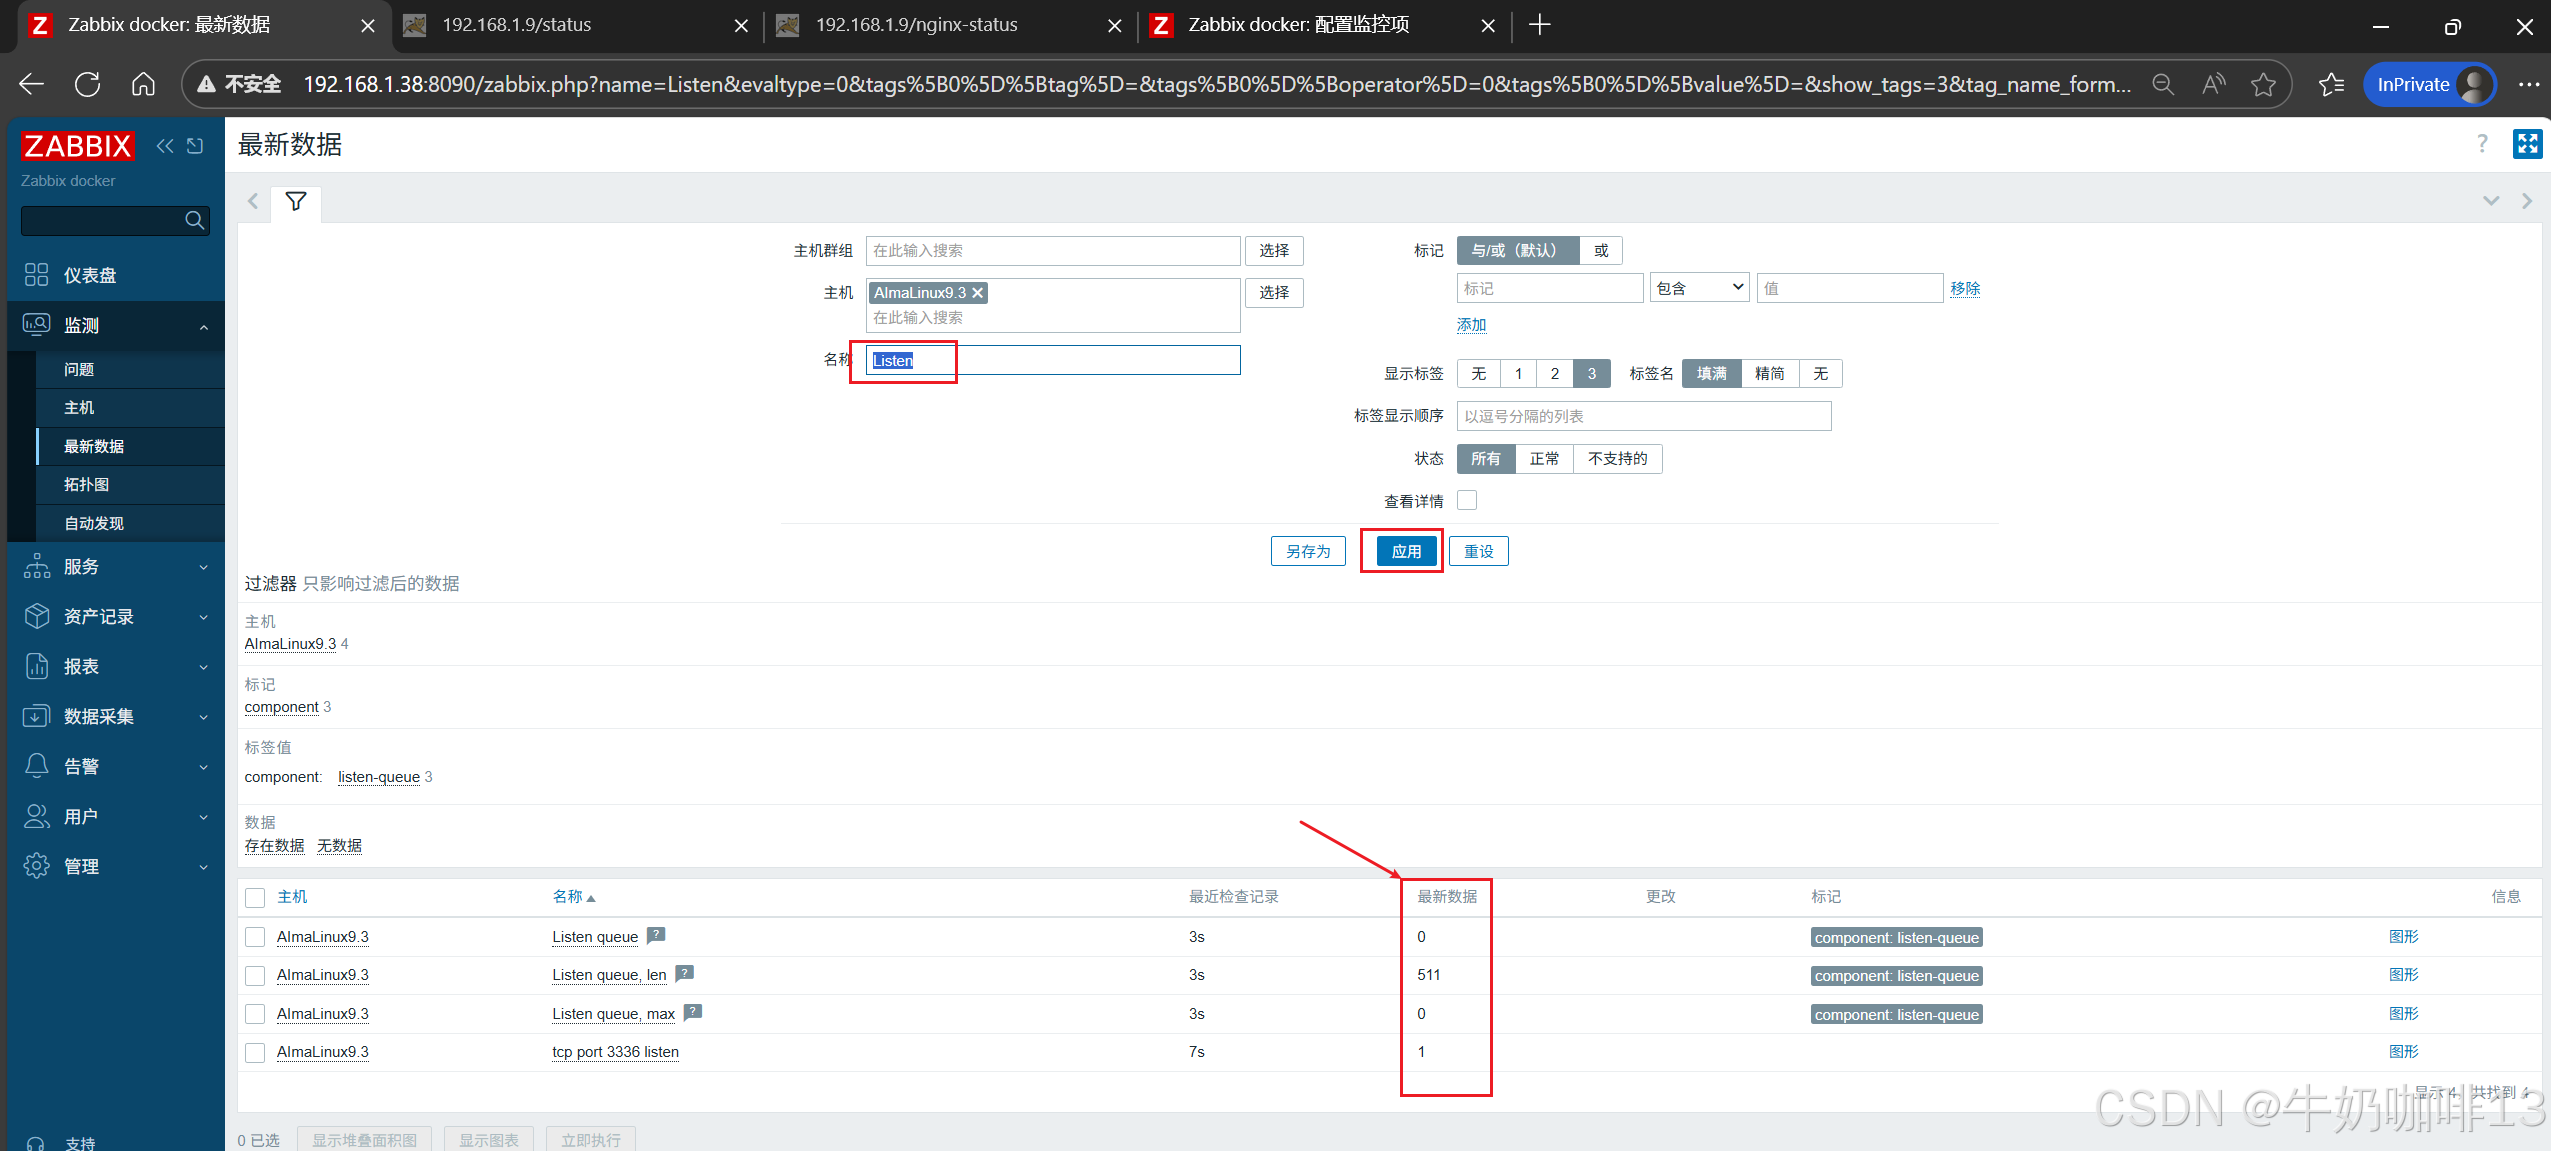Select the Listen queue row checkbox
This screenshot has height=1151, width=2551.
[x=255, y=937]
